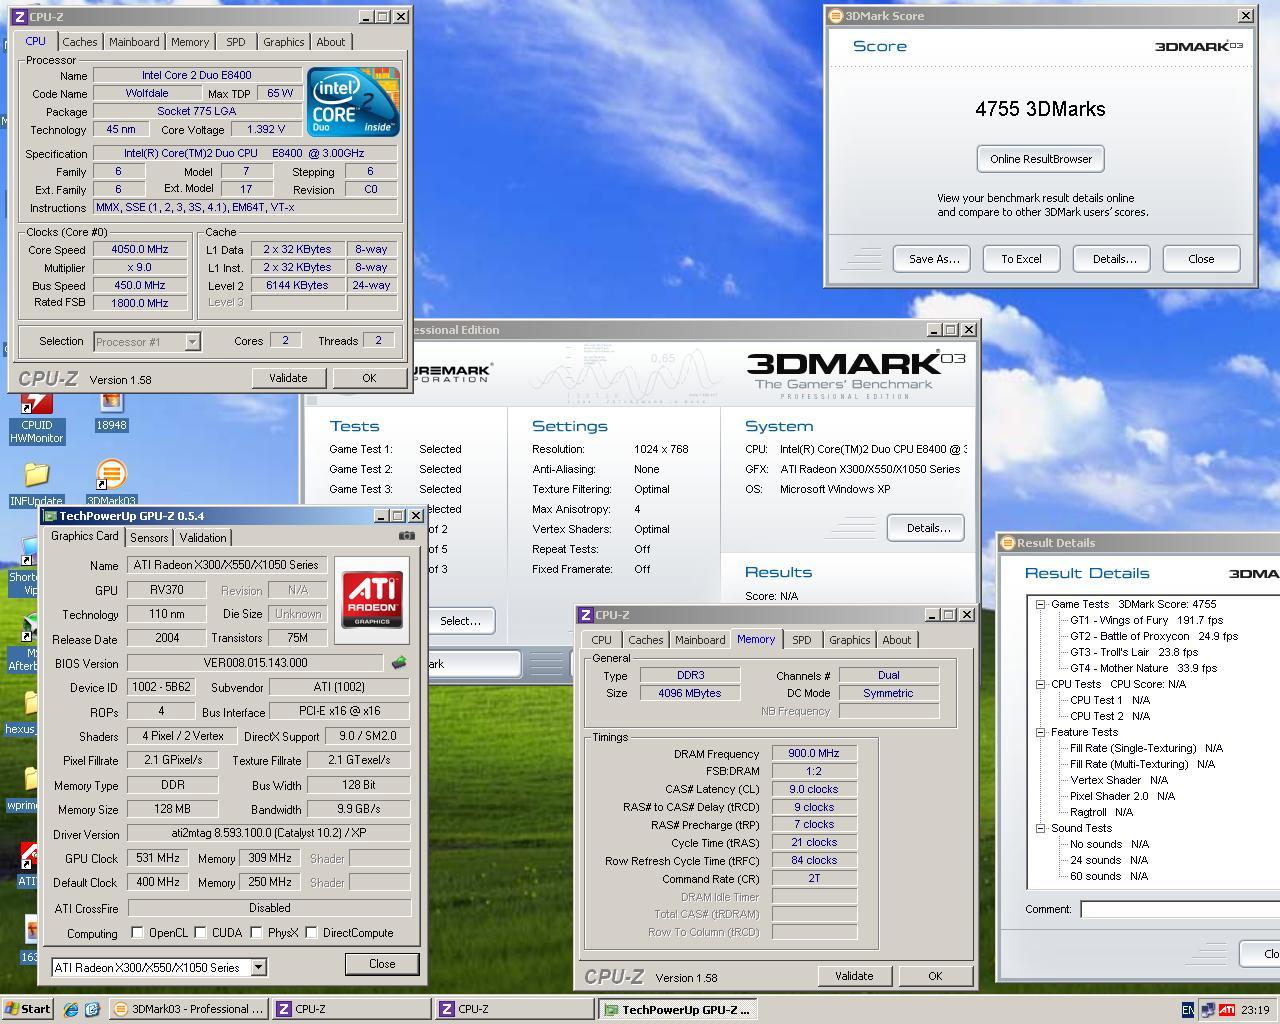Click the System Details button in 3DMark03

click(927, 528)
